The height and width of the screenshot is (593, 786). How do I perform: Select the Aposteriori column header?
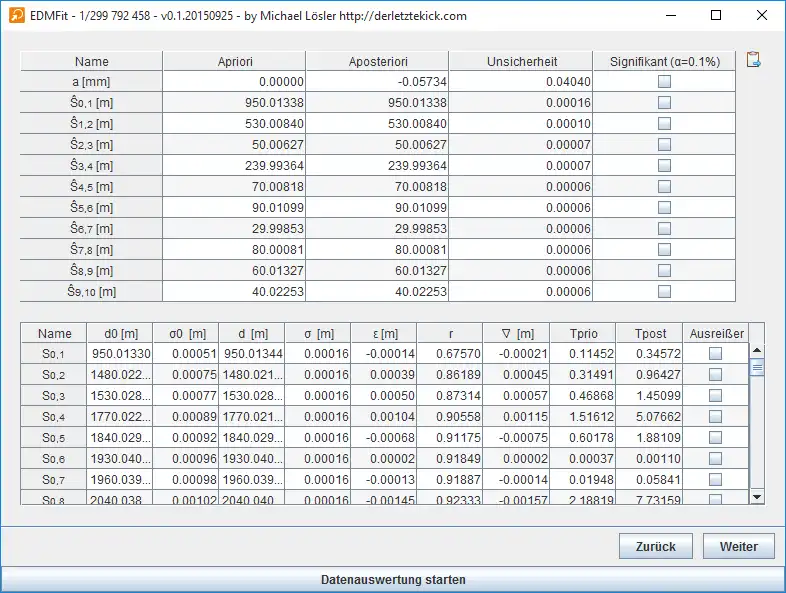pos(378,61)
